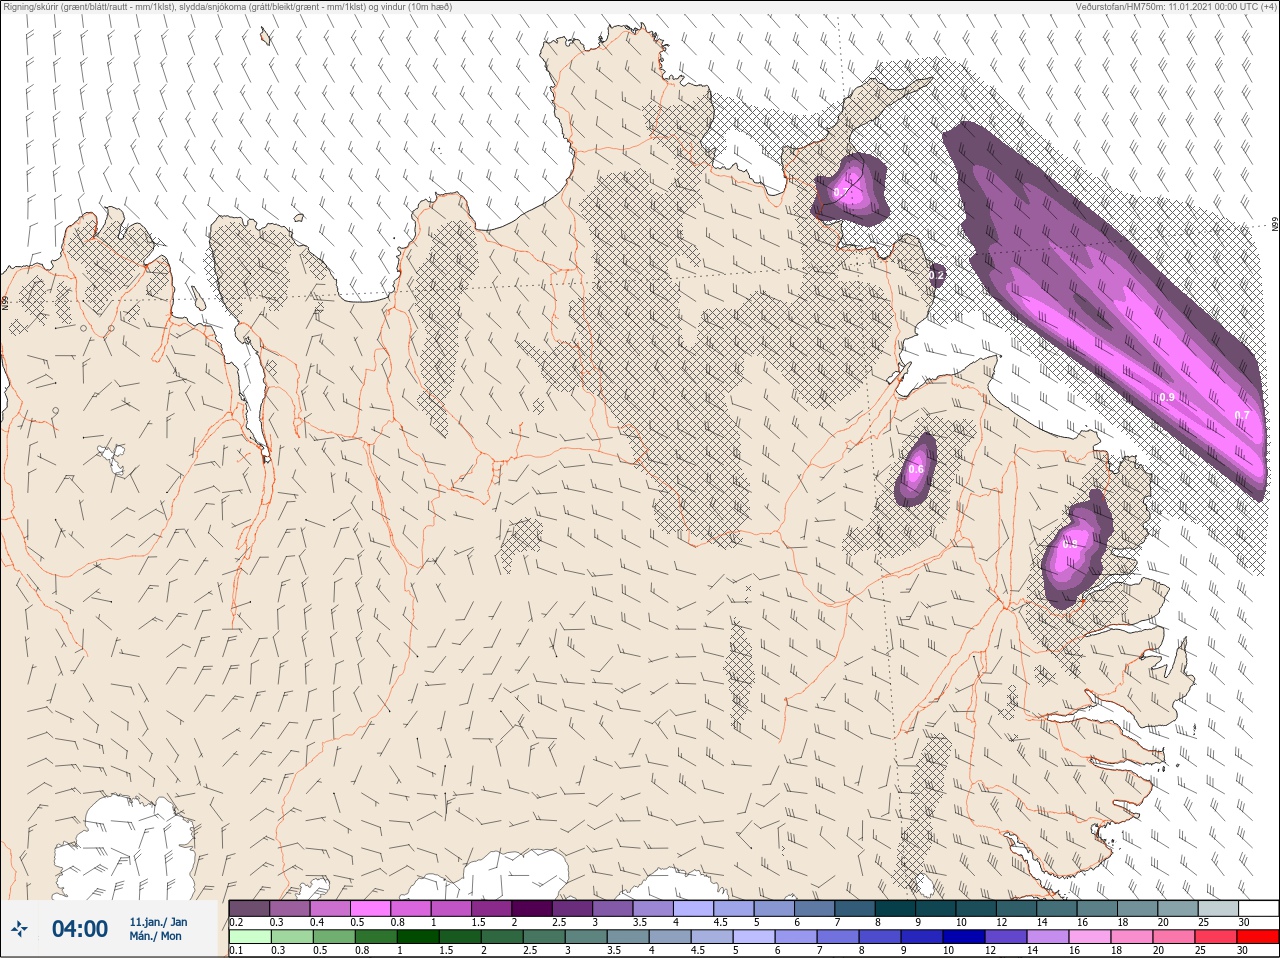This screenshot has height=958, width=1280.
Task: Pick the white swatch at 30 in the top legend
Action: (x=1259, y=908)
